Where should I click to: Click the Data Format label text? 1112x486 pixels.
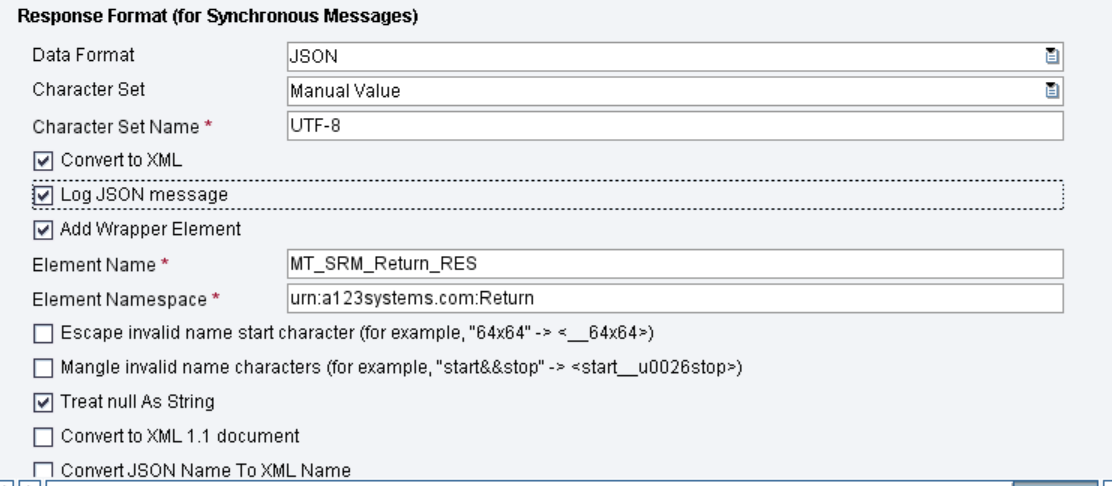pyautogui.click(x=83, y=55)
